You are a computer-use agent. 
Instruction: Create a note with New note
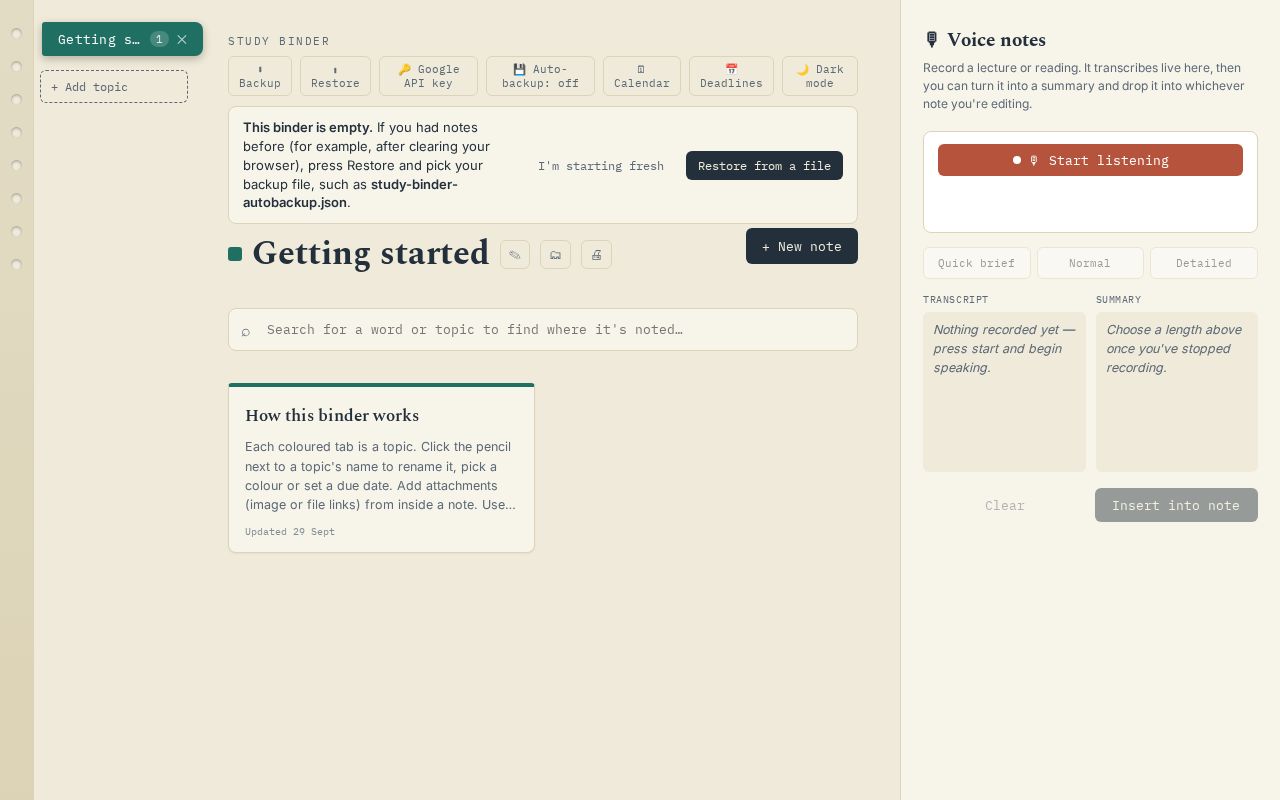coord(802,246)
